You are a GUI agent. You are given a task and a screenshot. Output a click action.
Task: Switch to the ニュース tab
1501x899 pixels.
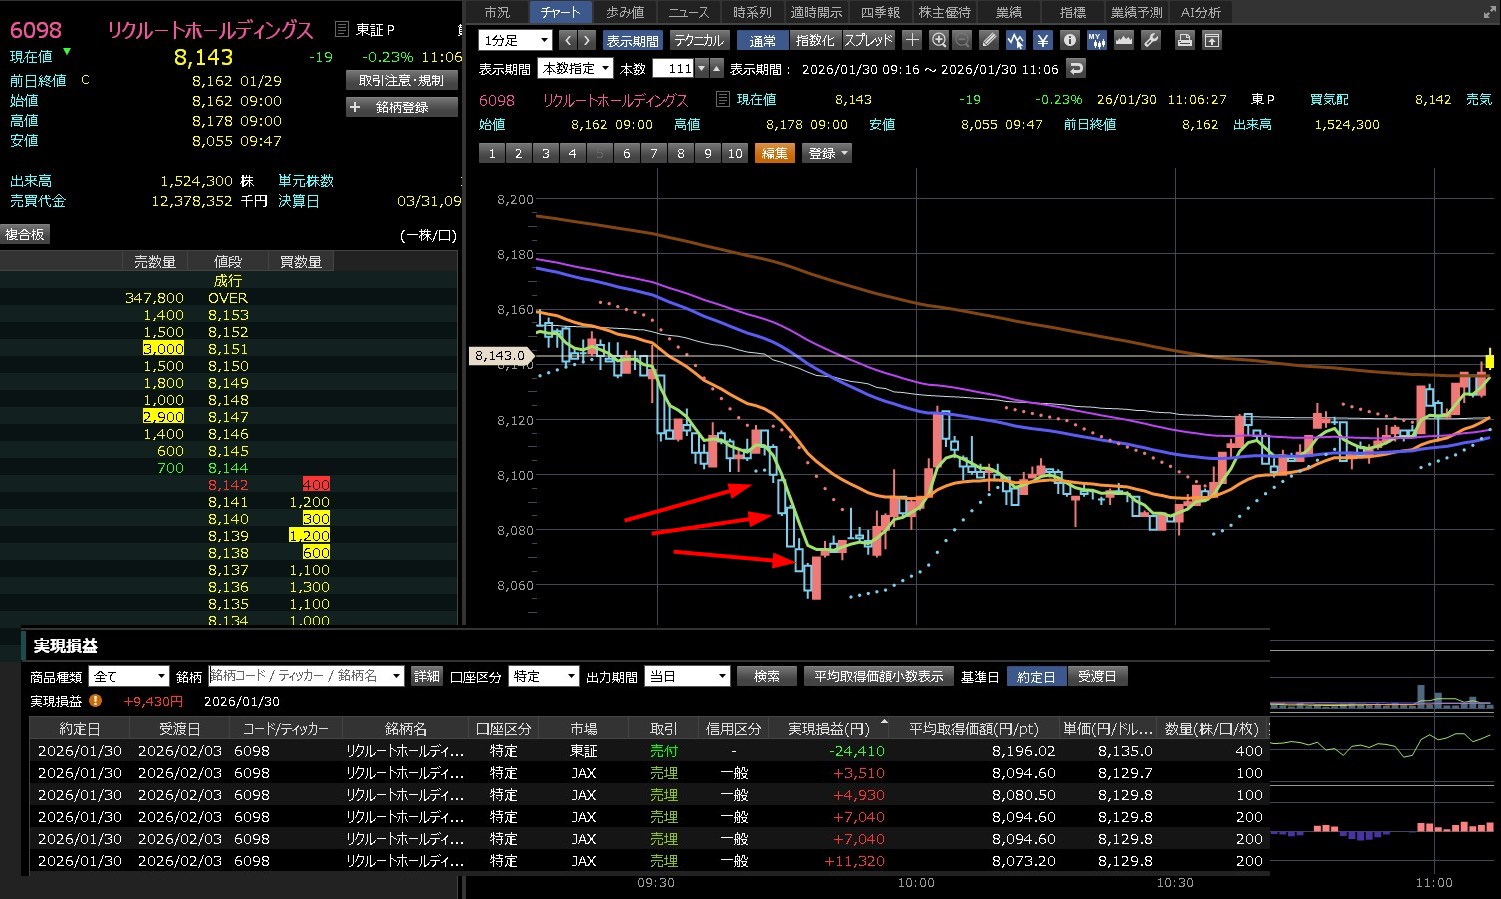(688, 12)
